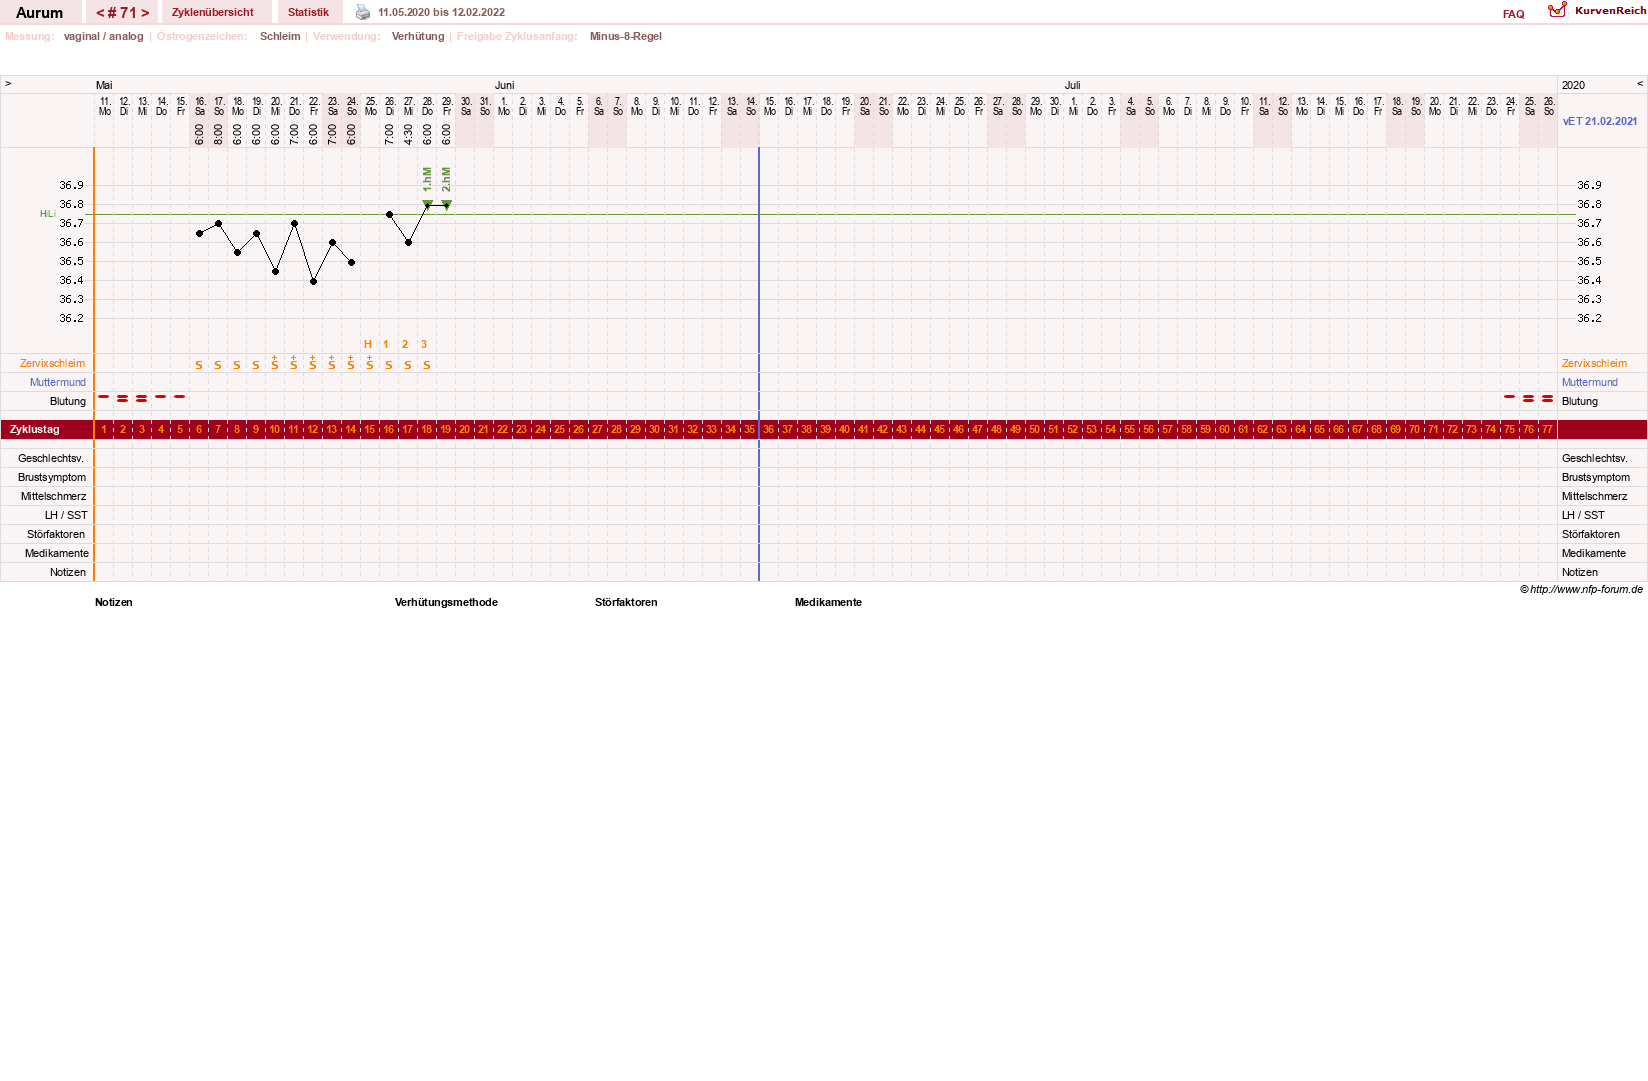Click the left Blutung row label
This screenshot has width=1648, height=1081.
tap(68, 402)
